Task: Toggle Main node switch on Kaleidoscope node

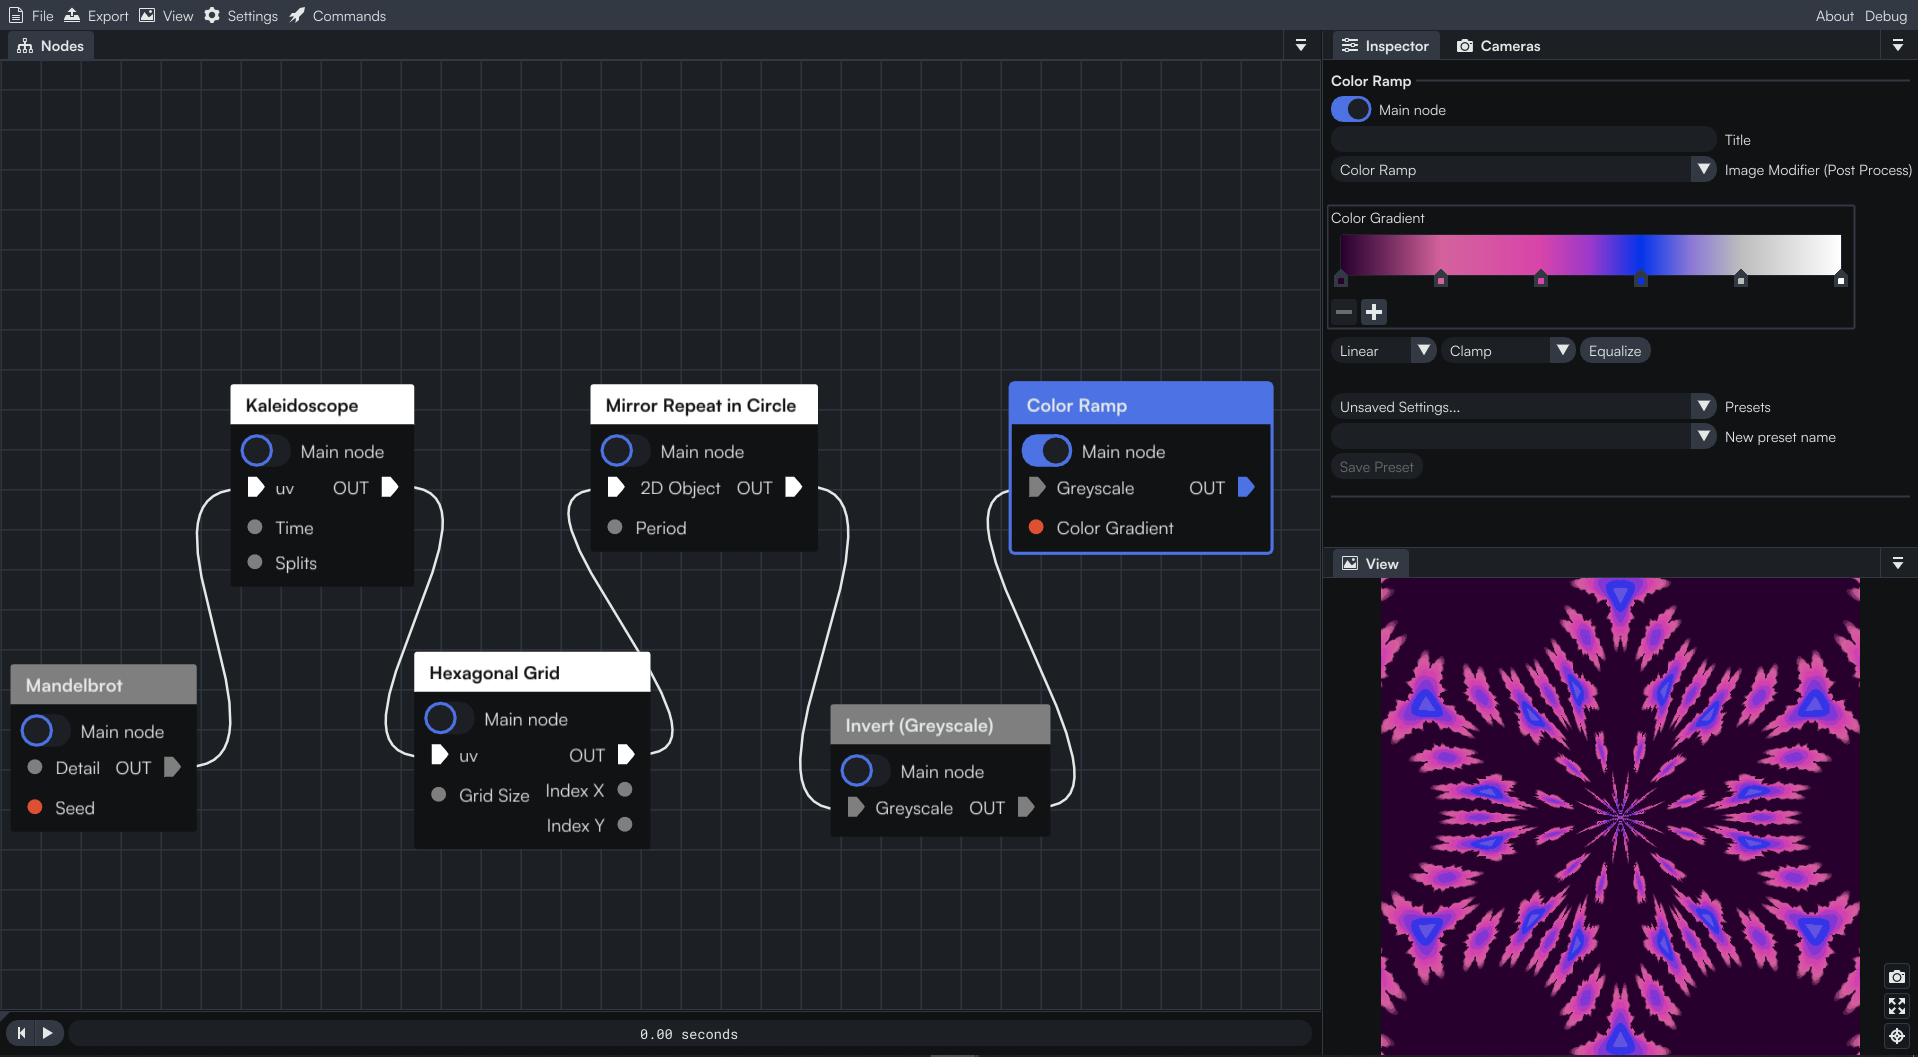Action: pyautogui.click(x=266, y=451)
